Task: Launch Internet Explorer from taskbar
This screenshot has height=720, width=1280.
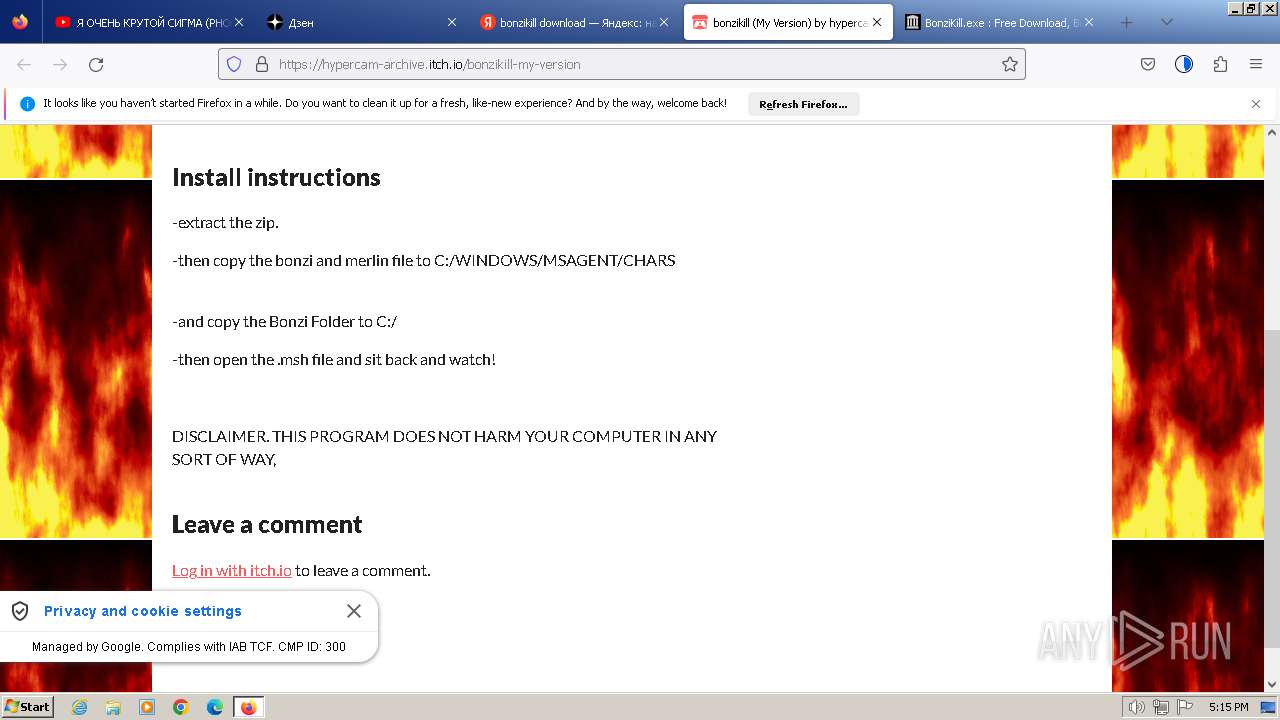Action: click(x=80, y=707)
